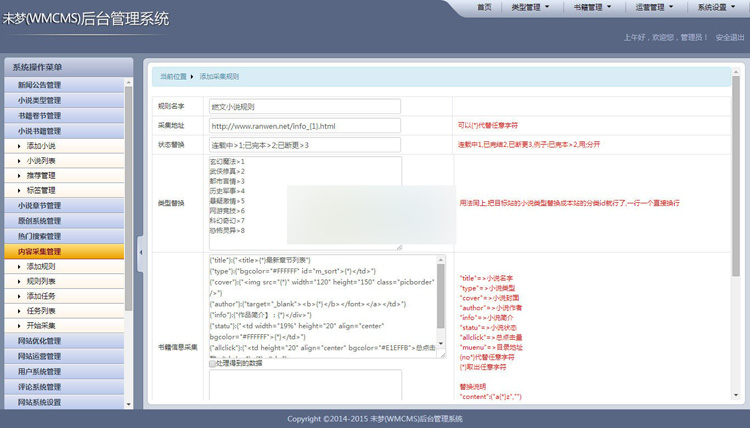Click the 规则名字 field label

171,106
